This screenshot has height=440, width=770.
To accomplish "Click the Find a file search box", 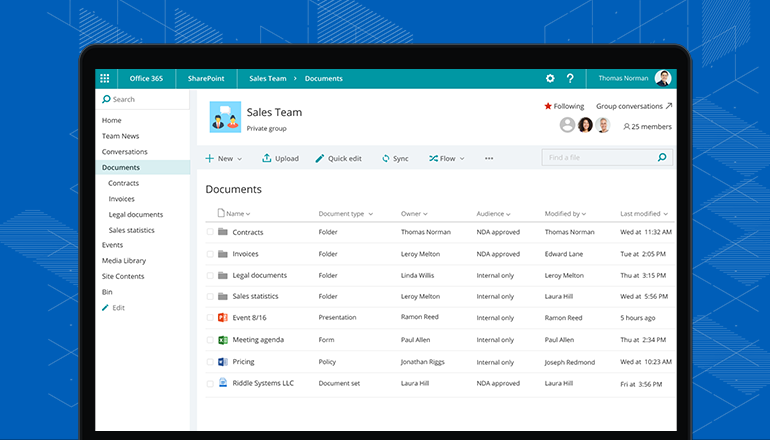I will click(598, 158).
